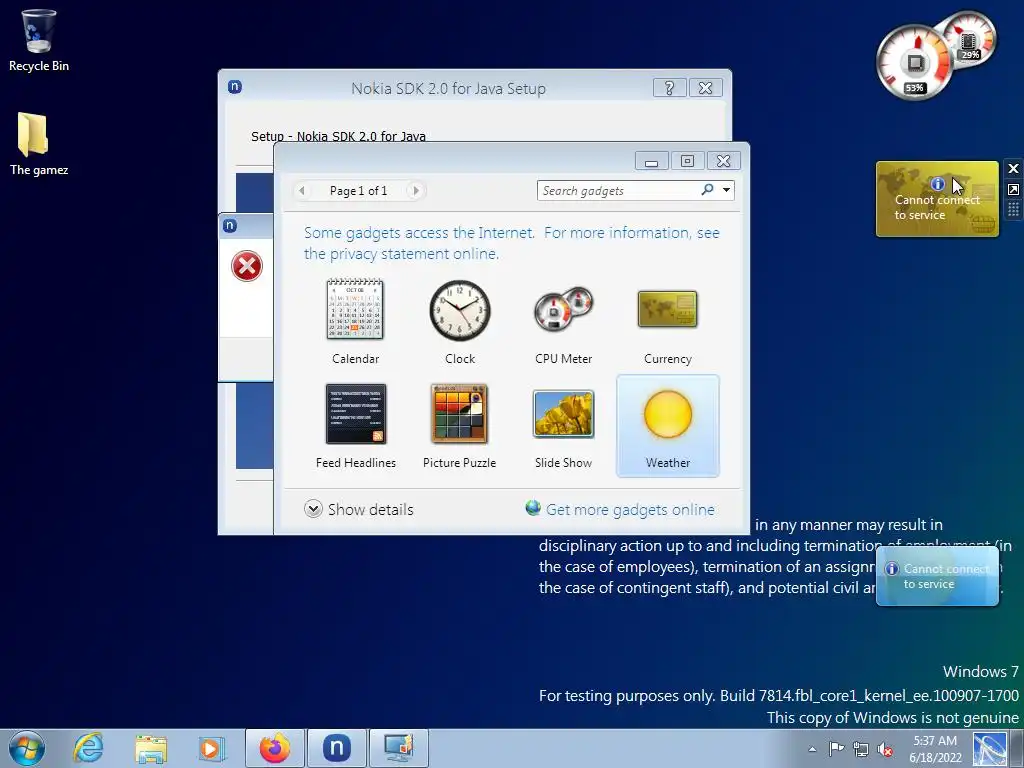
Task: Click the network tray icon
Action: click(861, 749)
